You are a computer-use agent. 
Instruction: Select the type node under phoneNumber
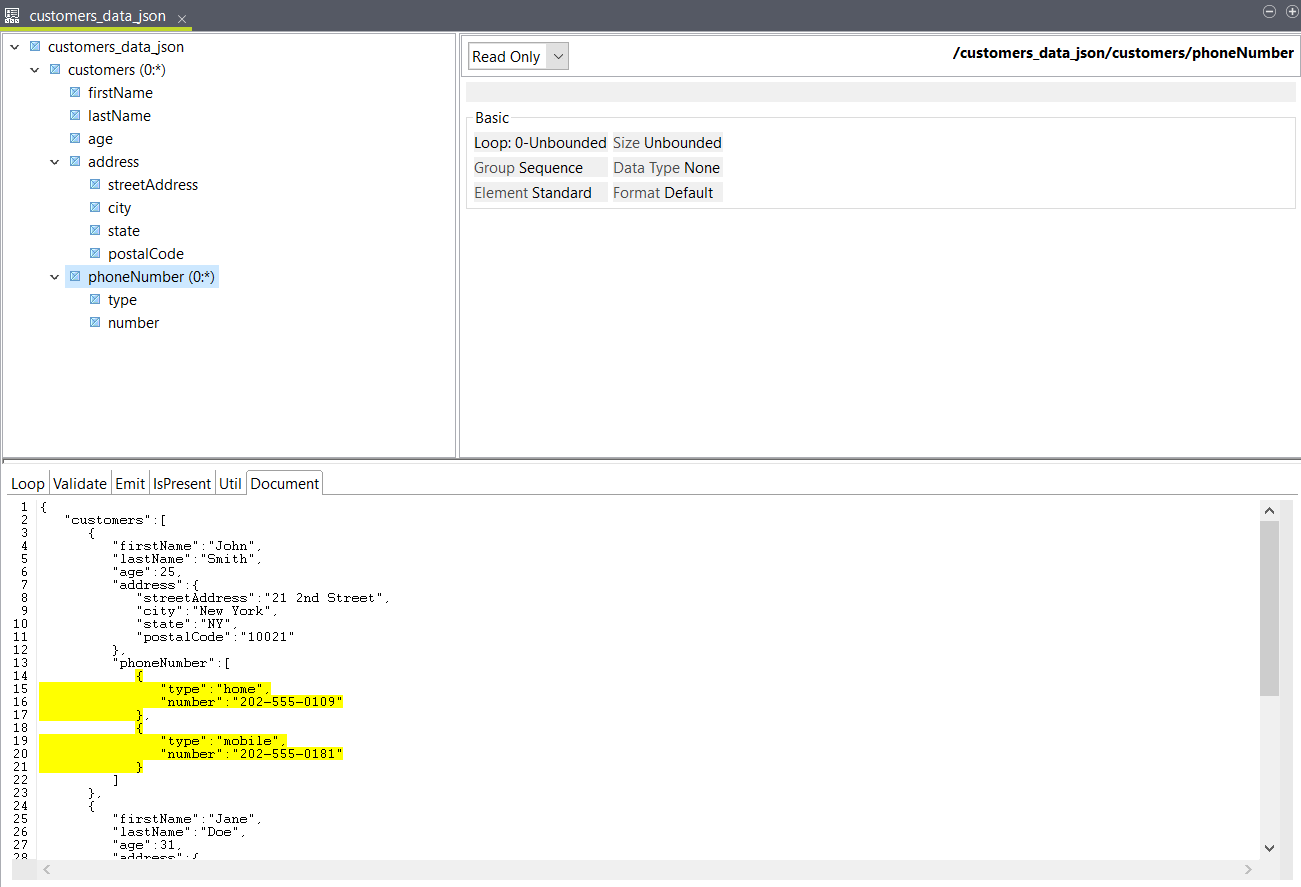tap(123, 299)
